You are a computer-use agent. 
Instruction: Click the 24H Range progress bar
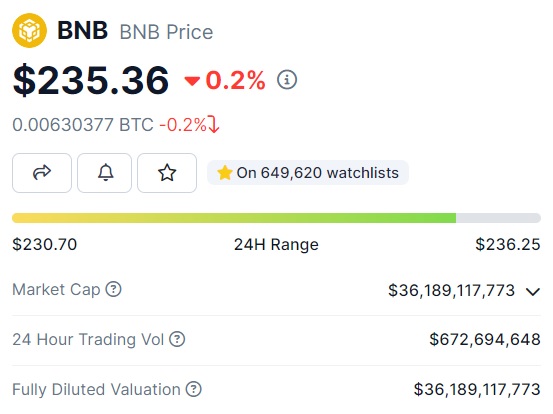click(276, 218)
